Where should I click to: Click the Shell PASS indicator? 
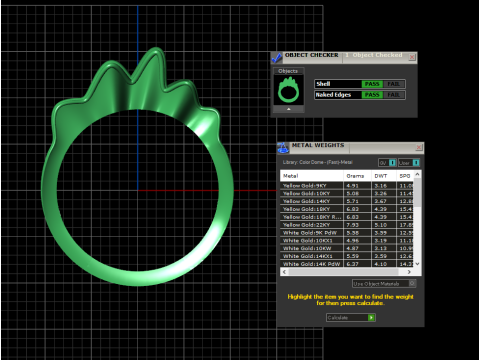click(x=372, y=84)
